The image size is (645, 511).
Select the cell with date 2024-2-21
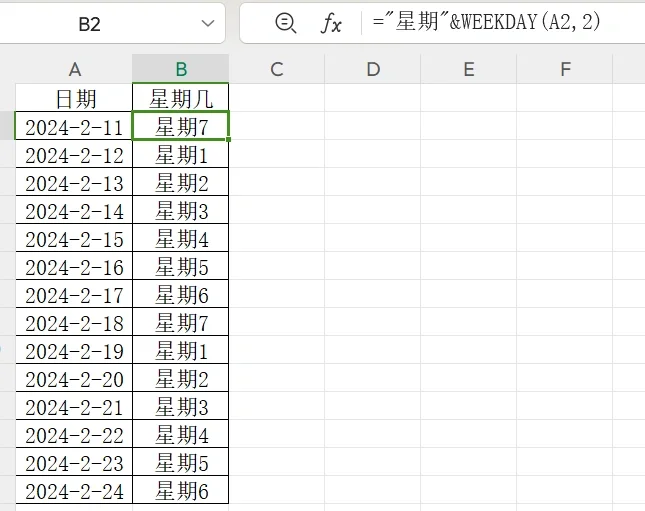coord(74,406)
